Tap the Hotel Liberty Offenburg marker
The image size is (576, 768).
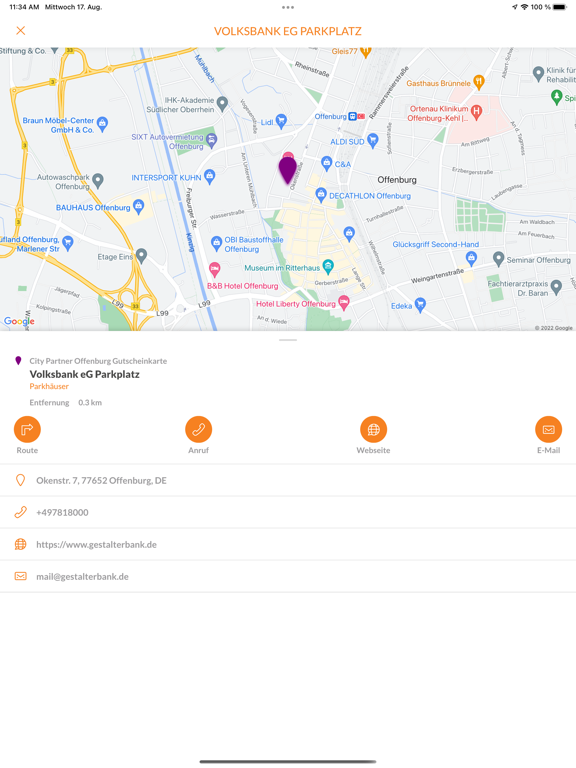(344, 303)
